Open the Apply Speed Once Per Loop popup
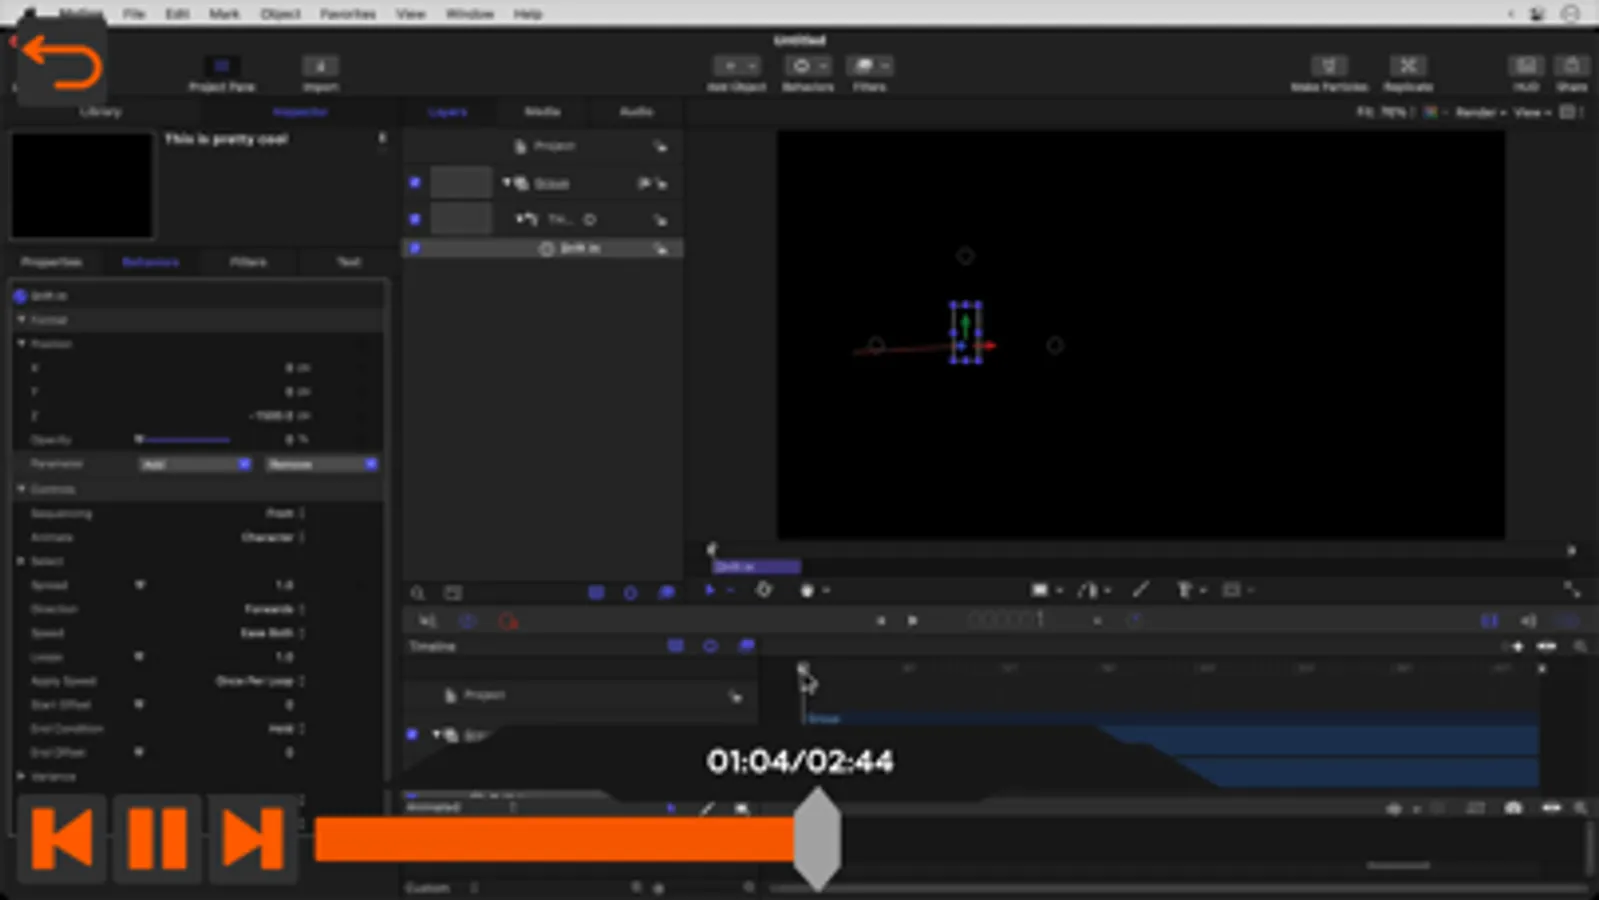1599x900 pixels. tap(260, 681)
